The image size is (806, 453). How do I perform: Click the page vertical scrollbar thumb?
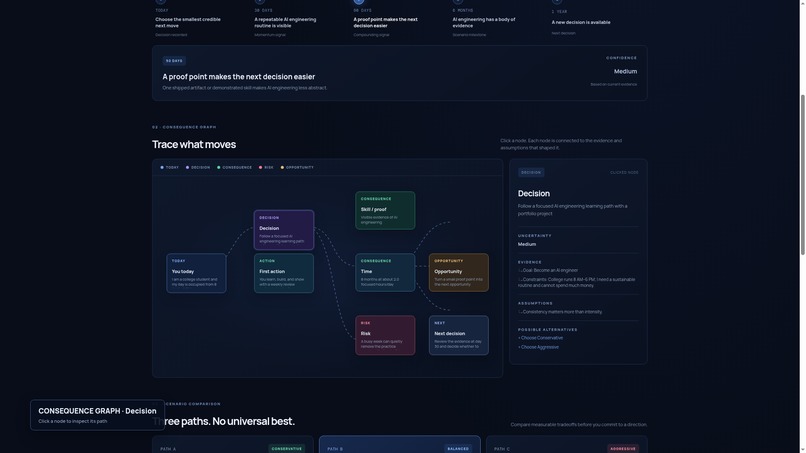point(802,175)
